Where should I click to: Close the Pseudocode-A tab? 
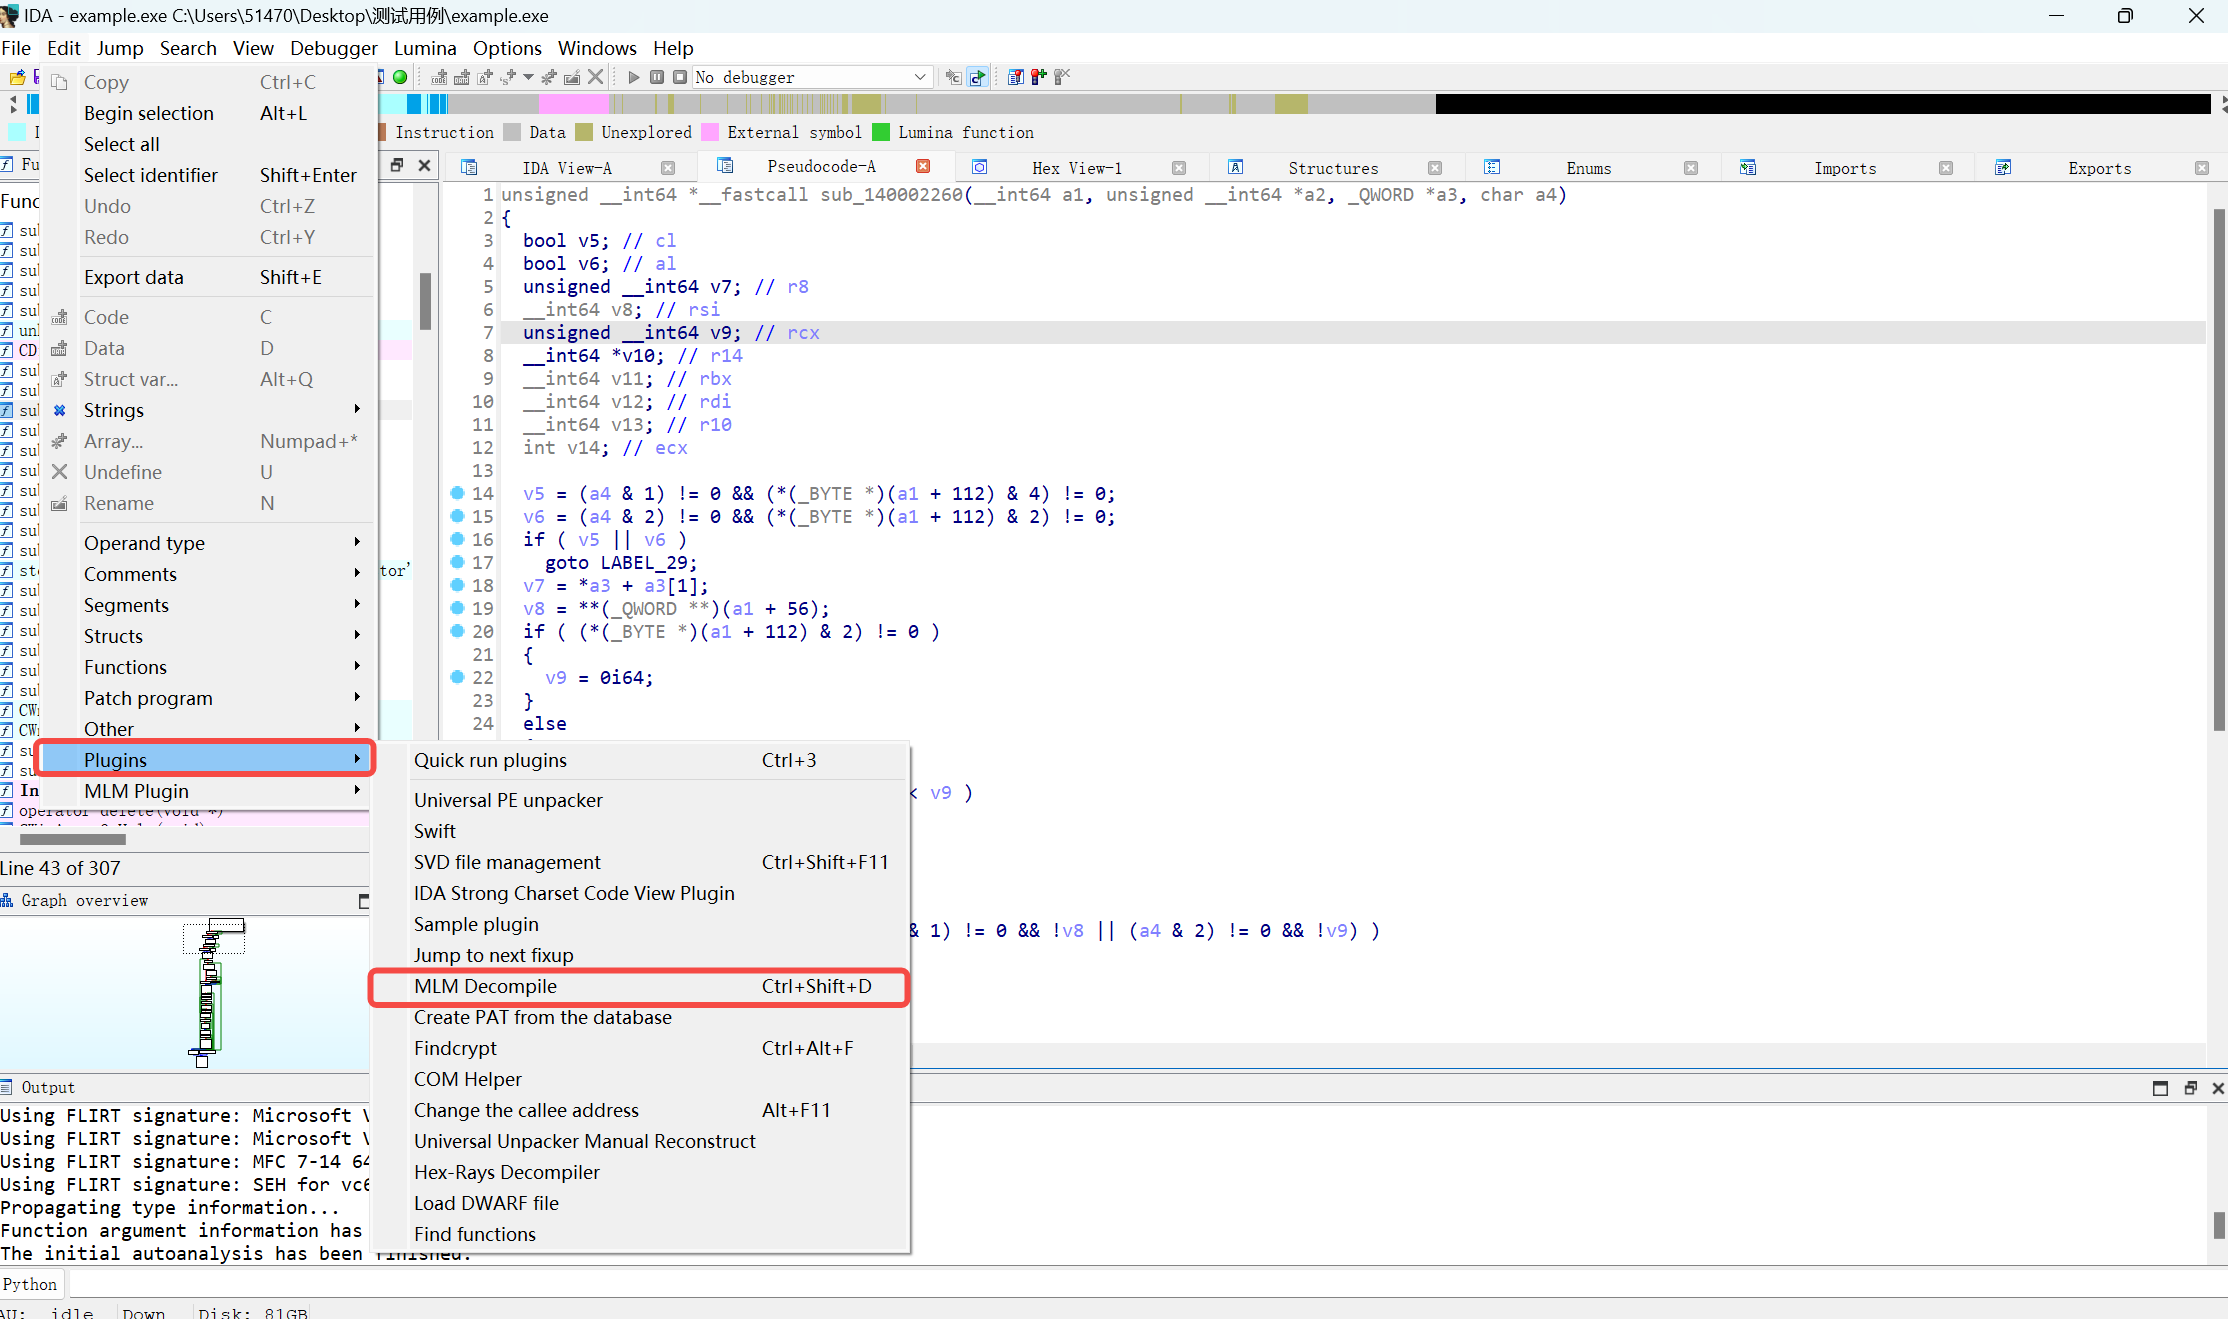[923, 166]
